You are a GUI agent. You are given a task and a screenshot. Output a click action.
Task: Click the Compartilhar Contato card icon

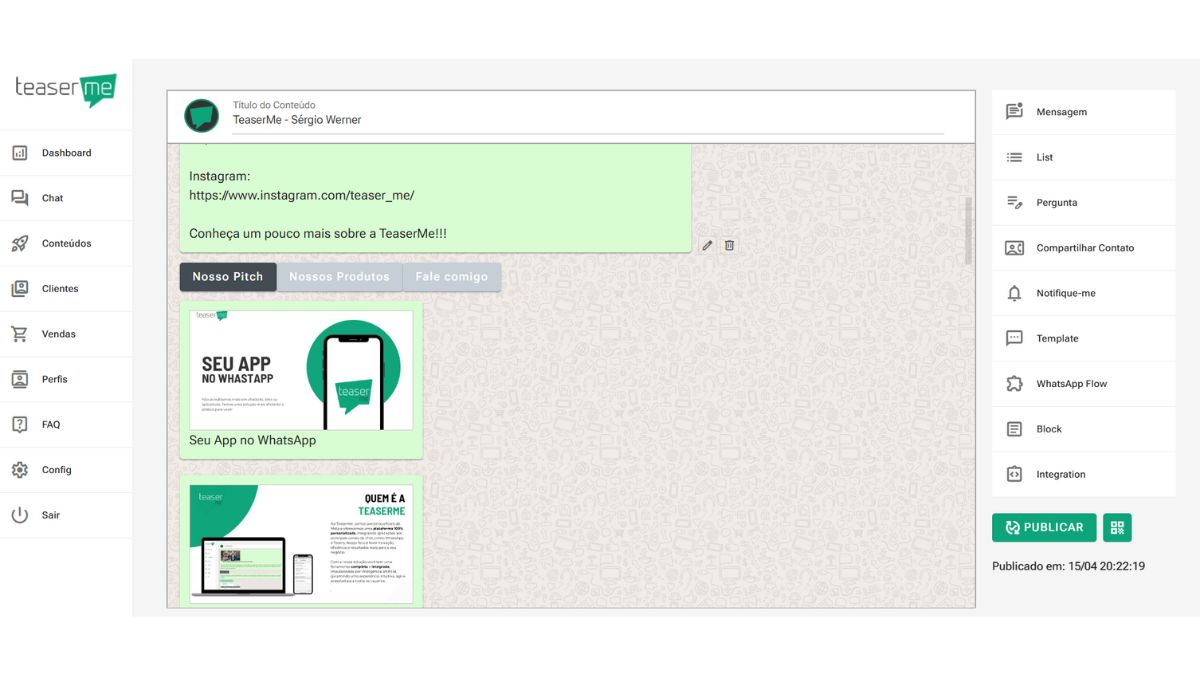click(x=1014, y=248)
